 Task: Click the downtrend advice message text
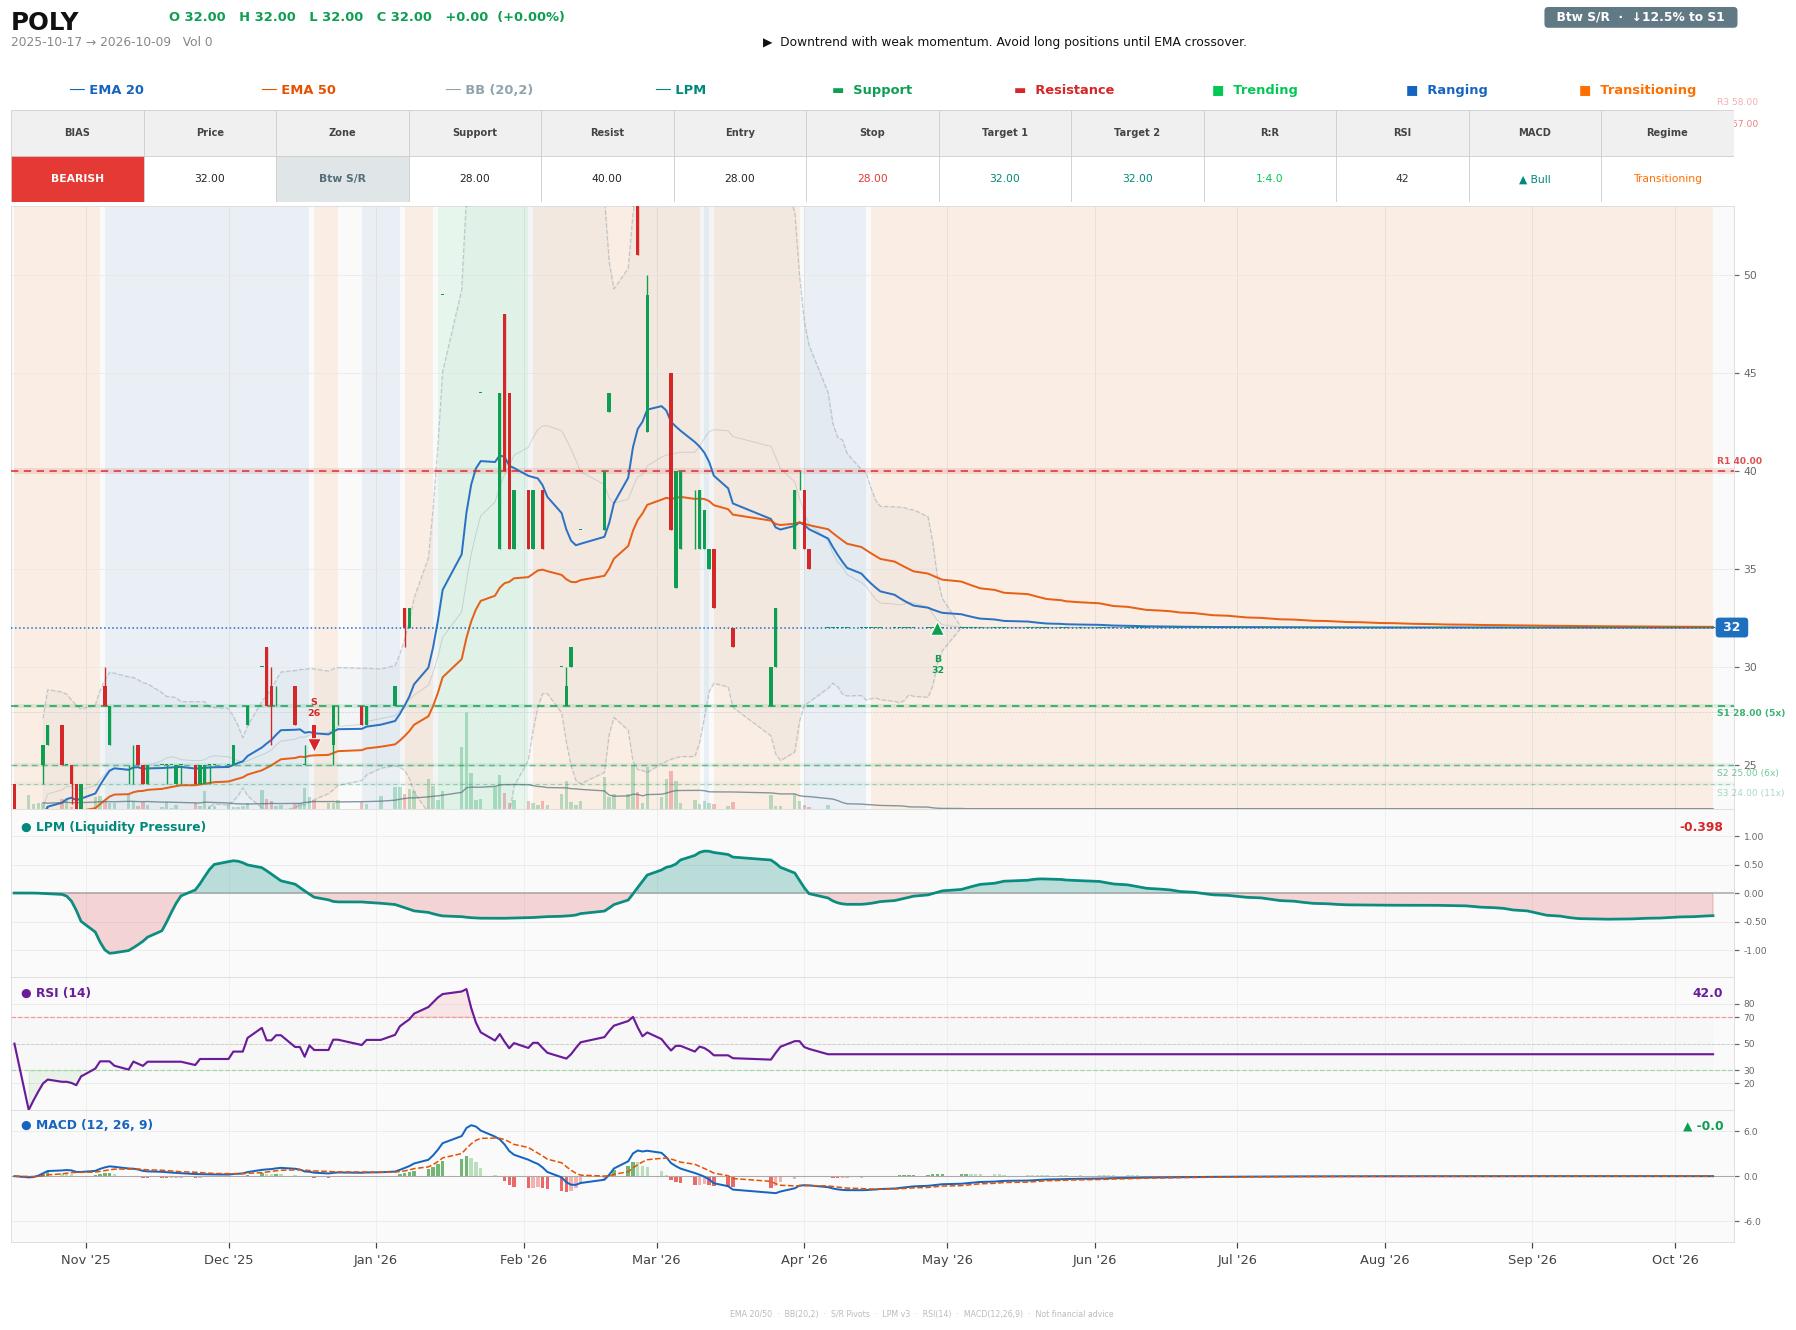[x=1004, y=42]
